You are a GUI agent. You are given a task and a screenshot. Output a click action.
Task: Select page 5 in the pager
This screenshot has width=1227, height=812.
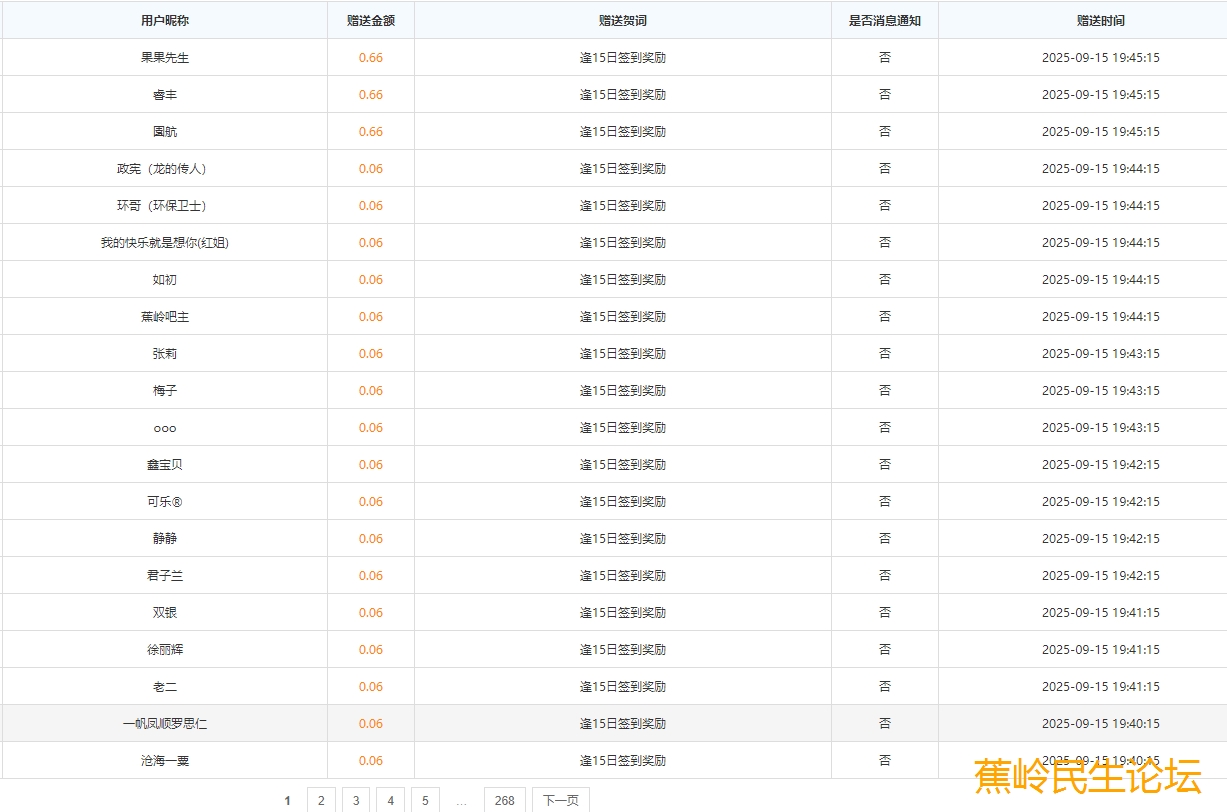click(x=425, y=800)
